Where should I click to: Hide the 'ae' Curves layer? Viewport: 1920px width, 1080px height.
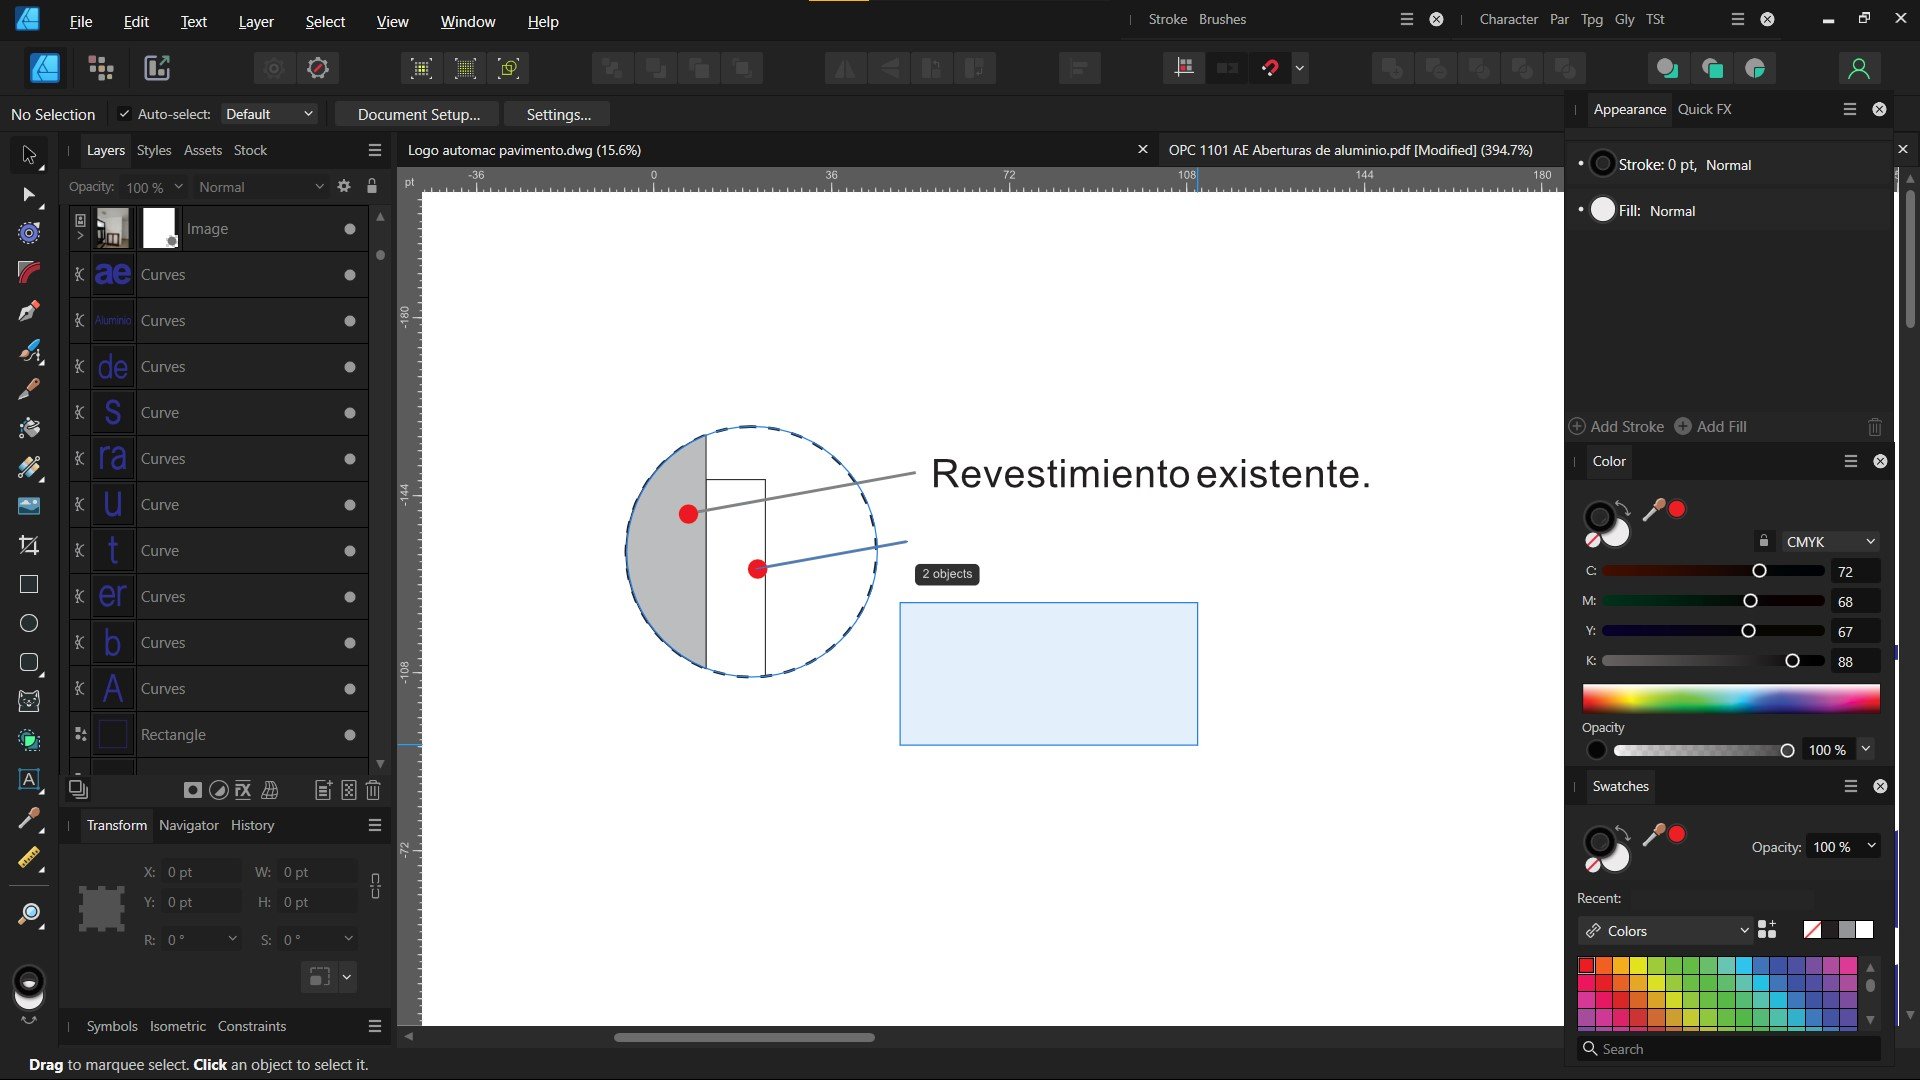pos(350,275)
